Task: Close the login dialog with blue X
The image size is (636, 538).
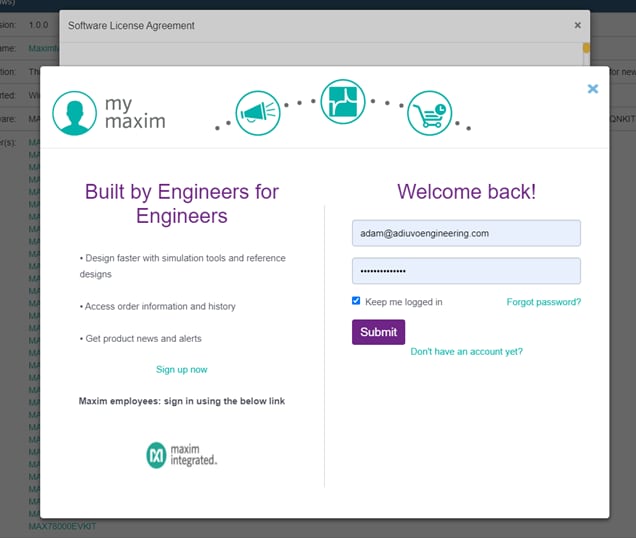Action: click(593, 89)
